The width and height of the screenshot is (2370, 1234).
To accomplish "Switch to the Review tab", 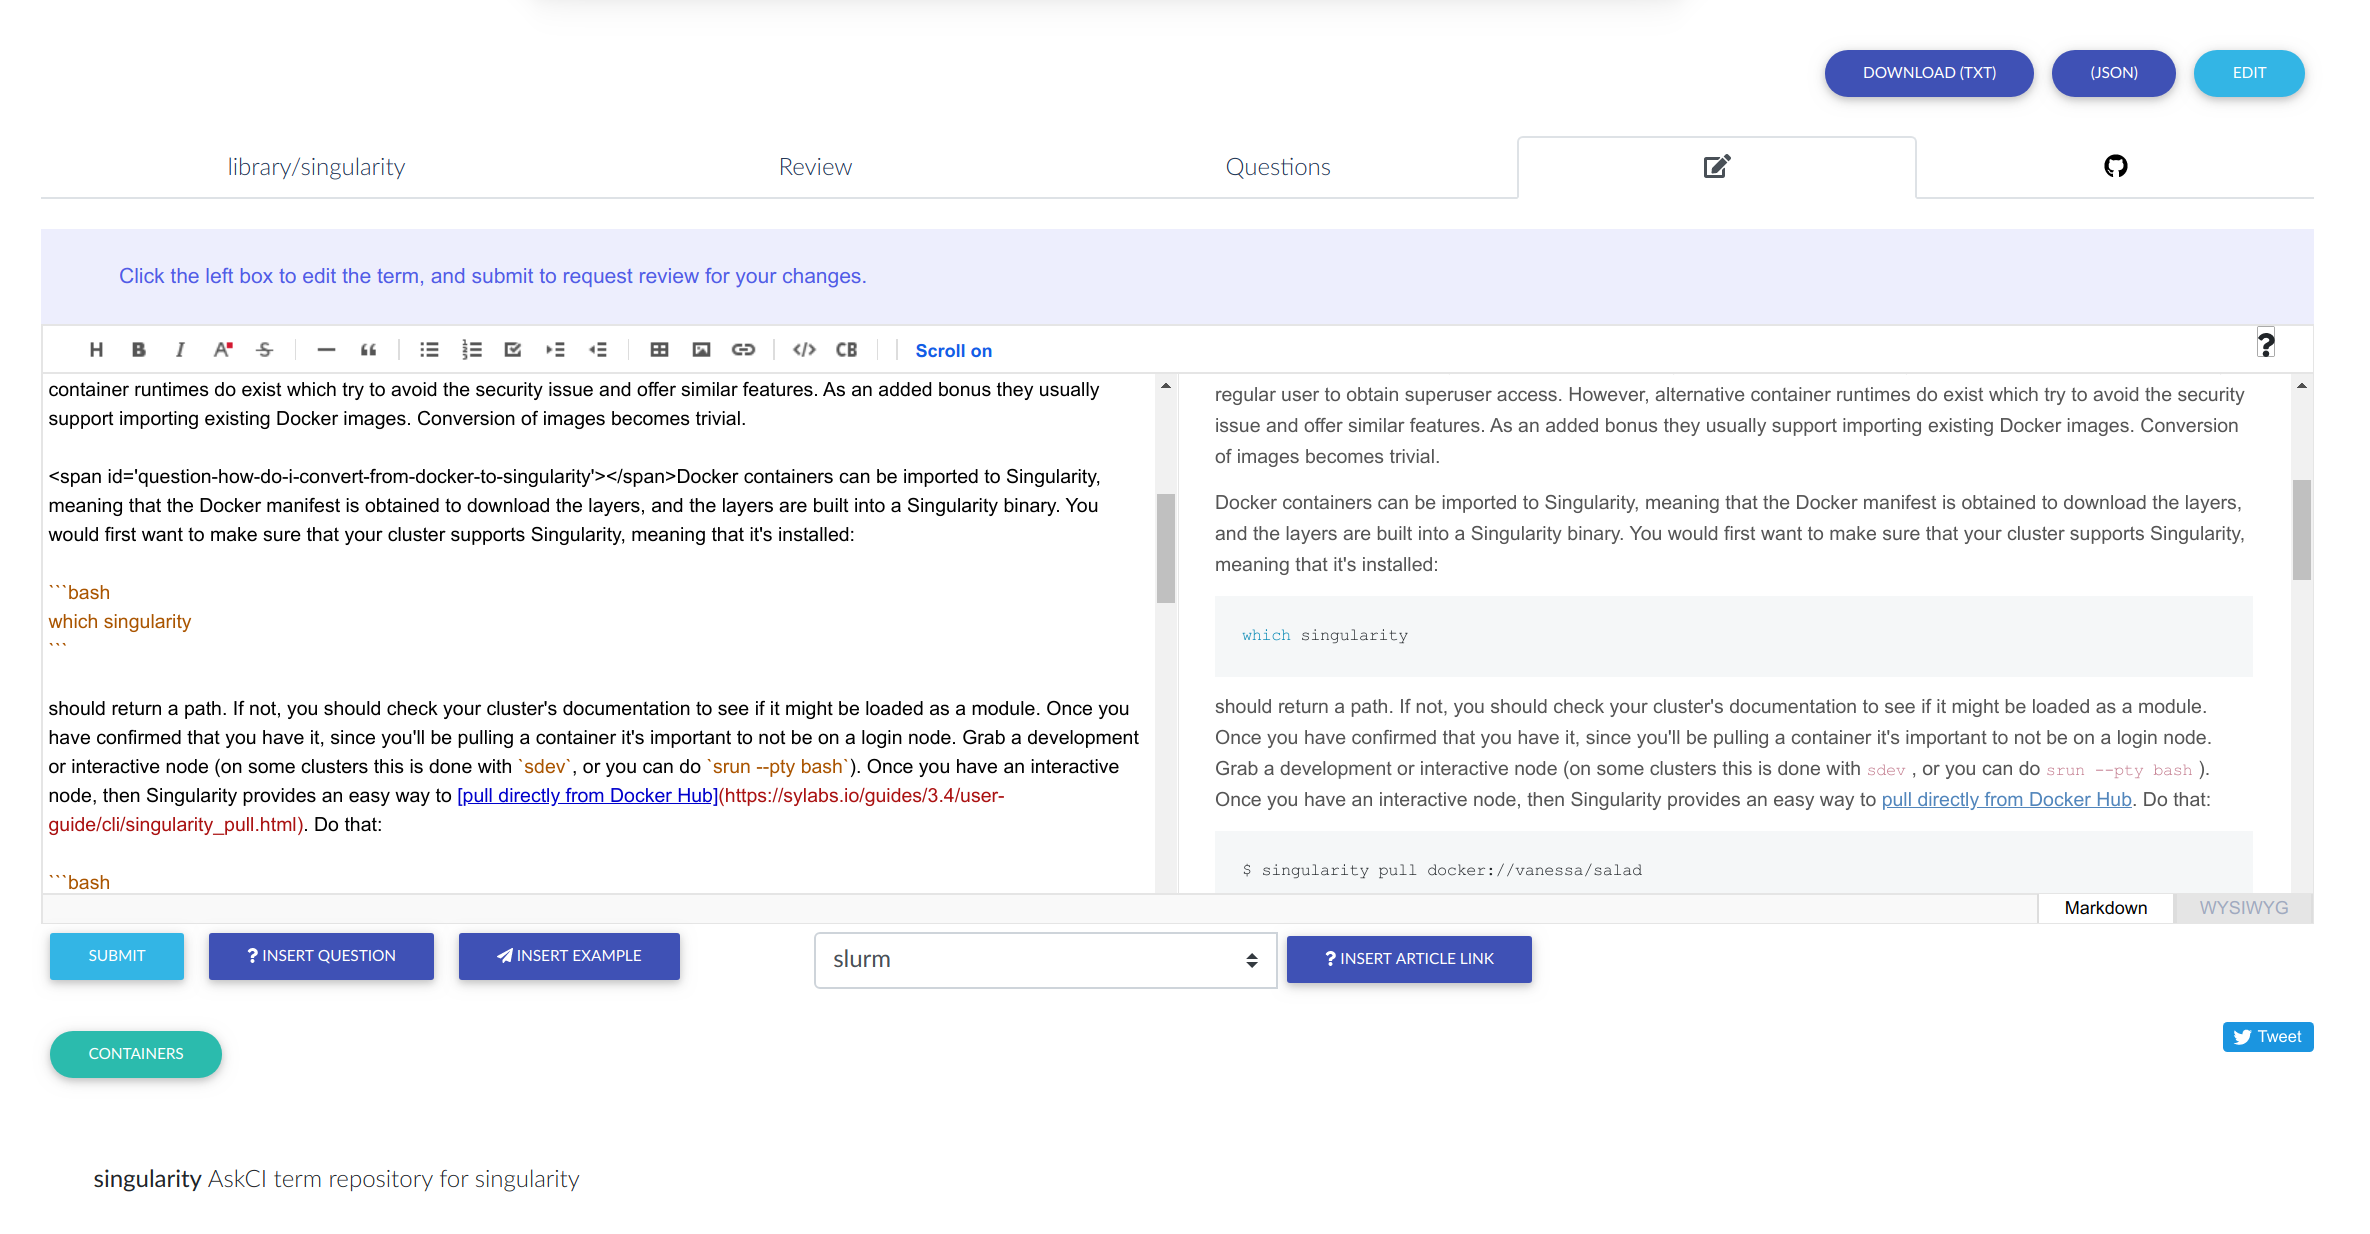I will tap(815, 167).
